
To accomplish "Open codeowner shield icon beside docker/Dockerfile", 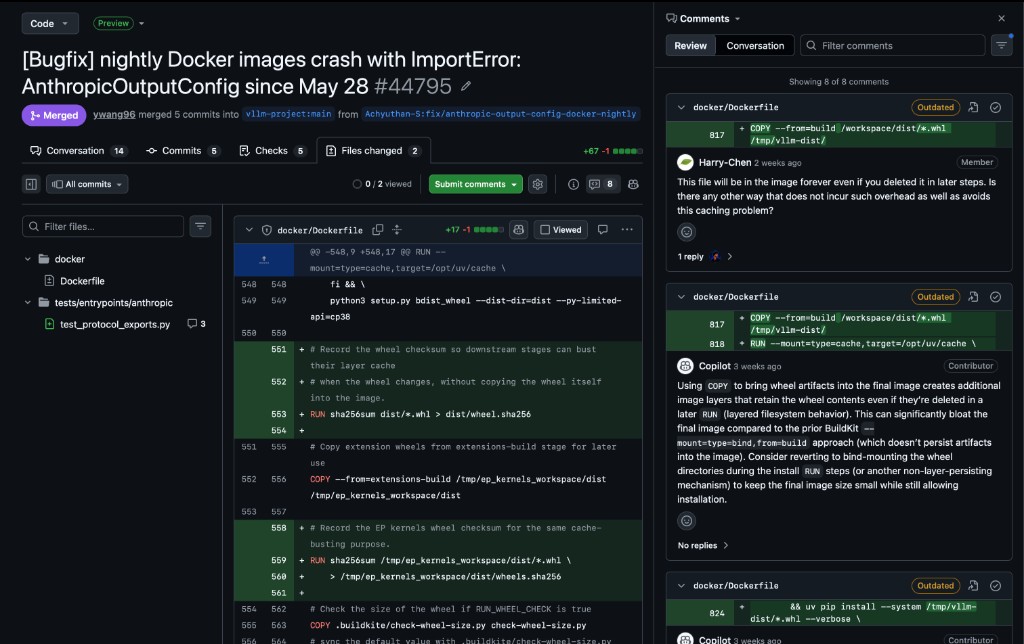I will point(266,230).
